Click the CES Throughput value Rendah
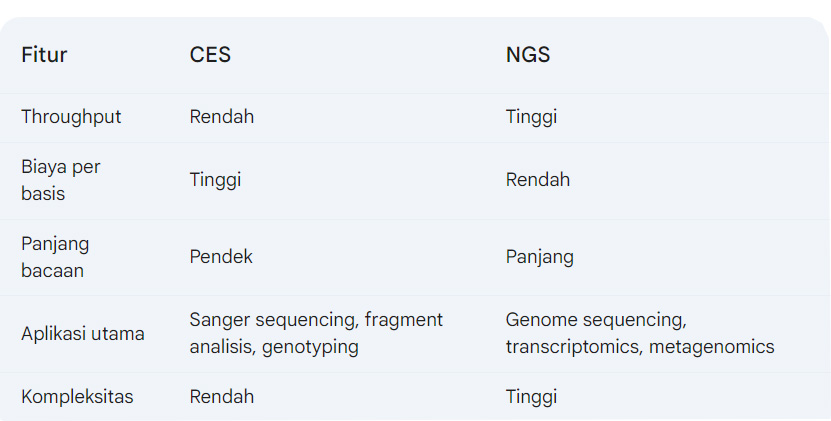Screen dimensions: 831x421 coord(222,117)
